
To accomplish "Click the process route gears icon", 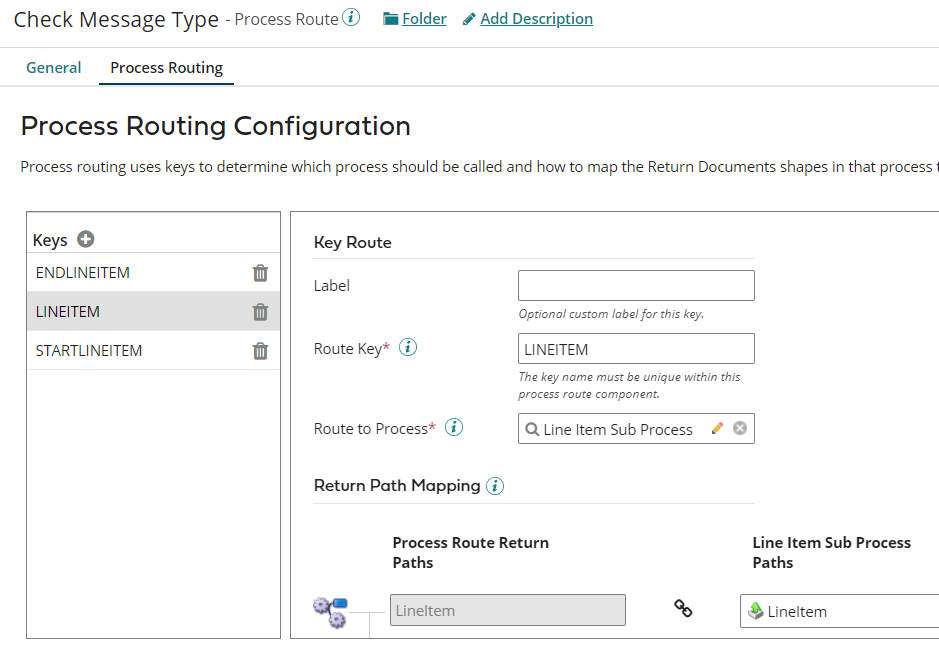I will 329,611.
